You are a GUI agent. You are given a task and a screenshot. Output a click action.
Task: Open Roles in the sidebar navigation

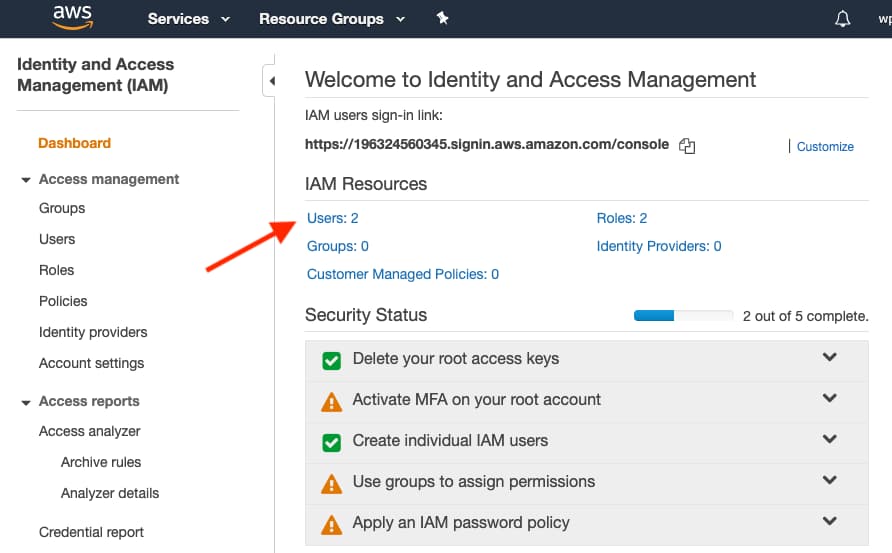56,270
